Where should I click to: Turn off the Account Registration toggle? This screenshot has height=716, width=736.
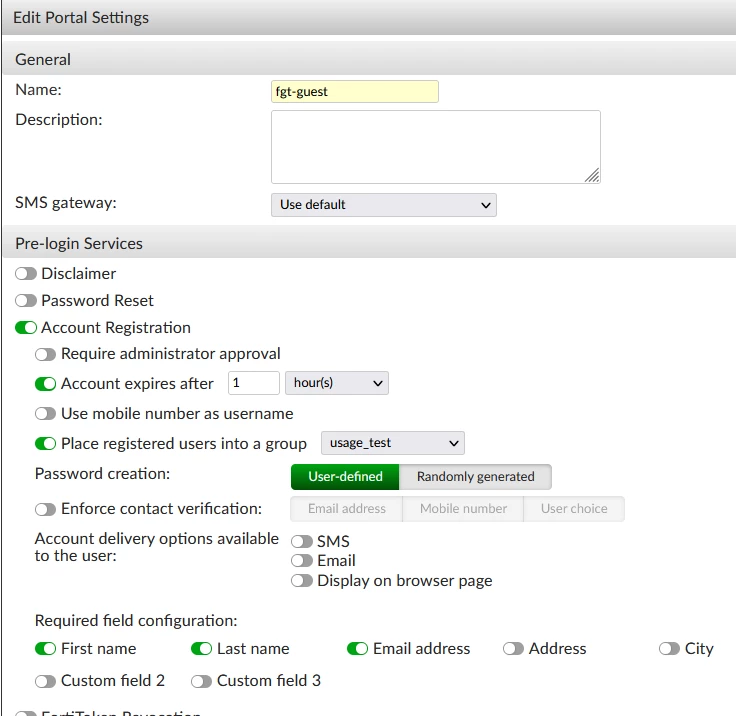pyautogui.click(x=26, y=328)
